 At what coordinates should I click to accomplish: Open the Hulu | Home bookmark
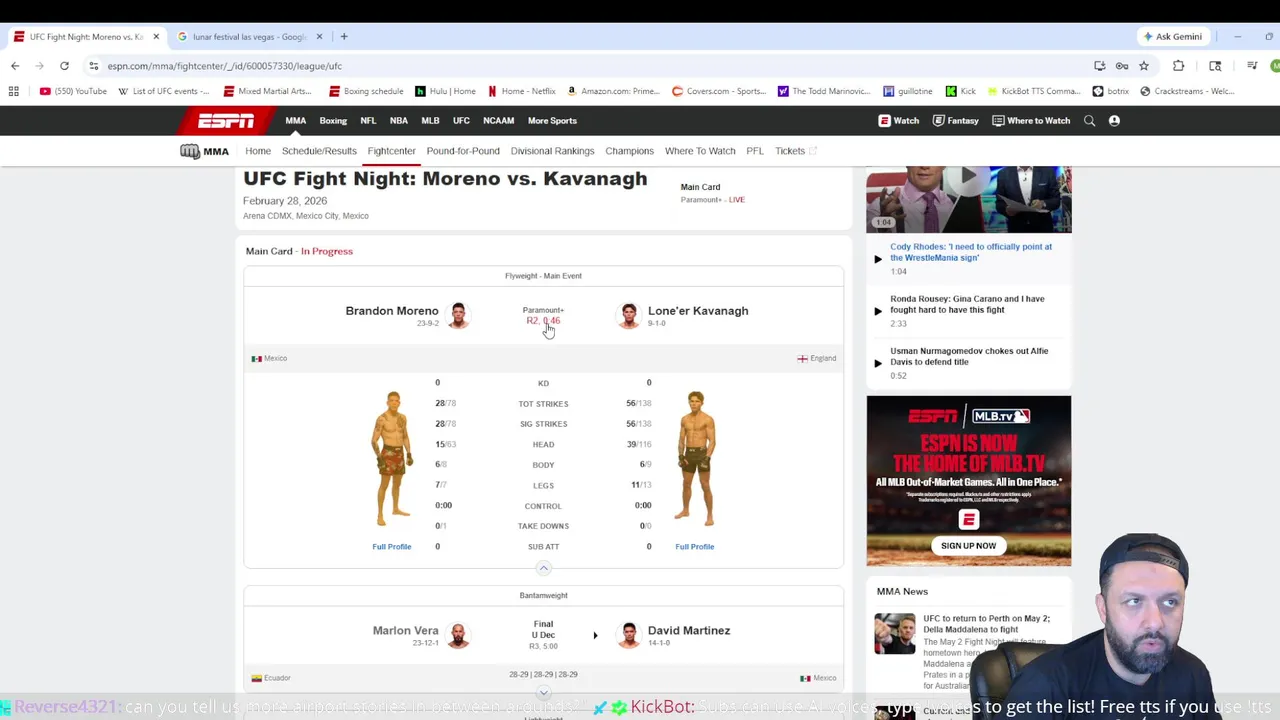pos(446,91)
